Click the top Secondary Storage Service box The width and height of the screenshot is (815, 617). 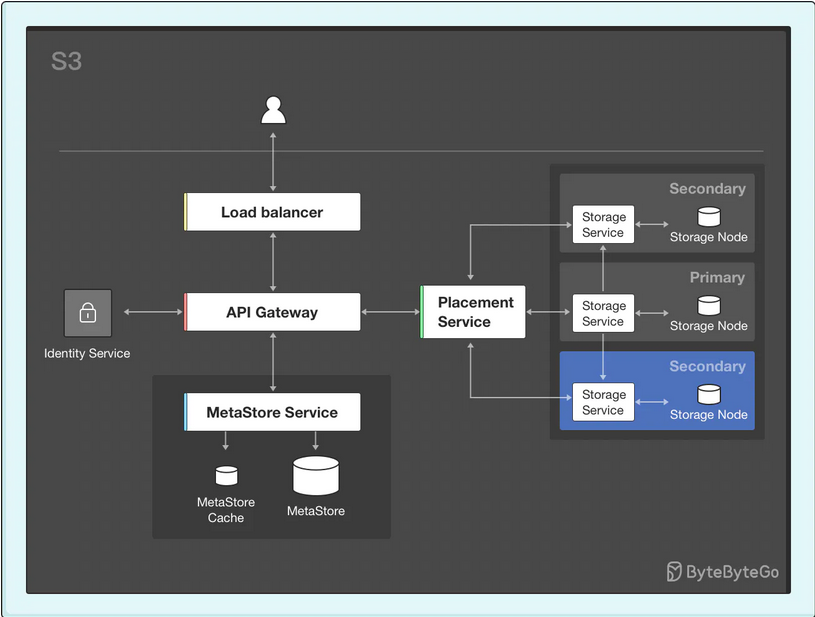click(x=603, y=224)
